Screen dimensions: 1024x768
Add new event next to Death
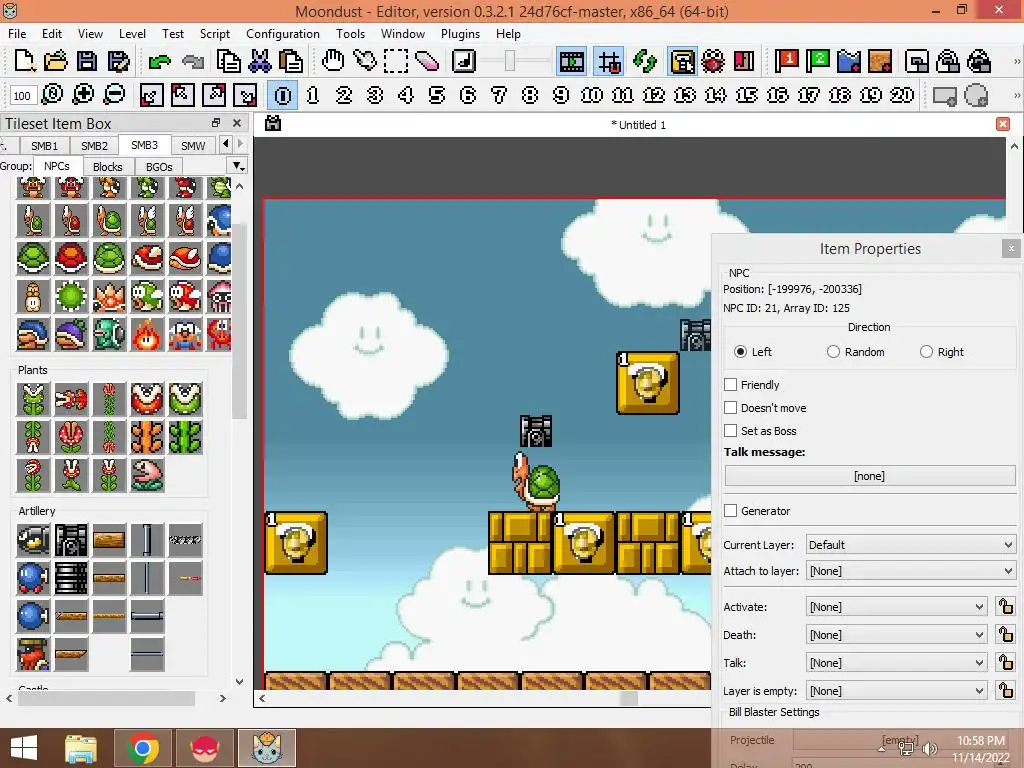point(1006,635)
